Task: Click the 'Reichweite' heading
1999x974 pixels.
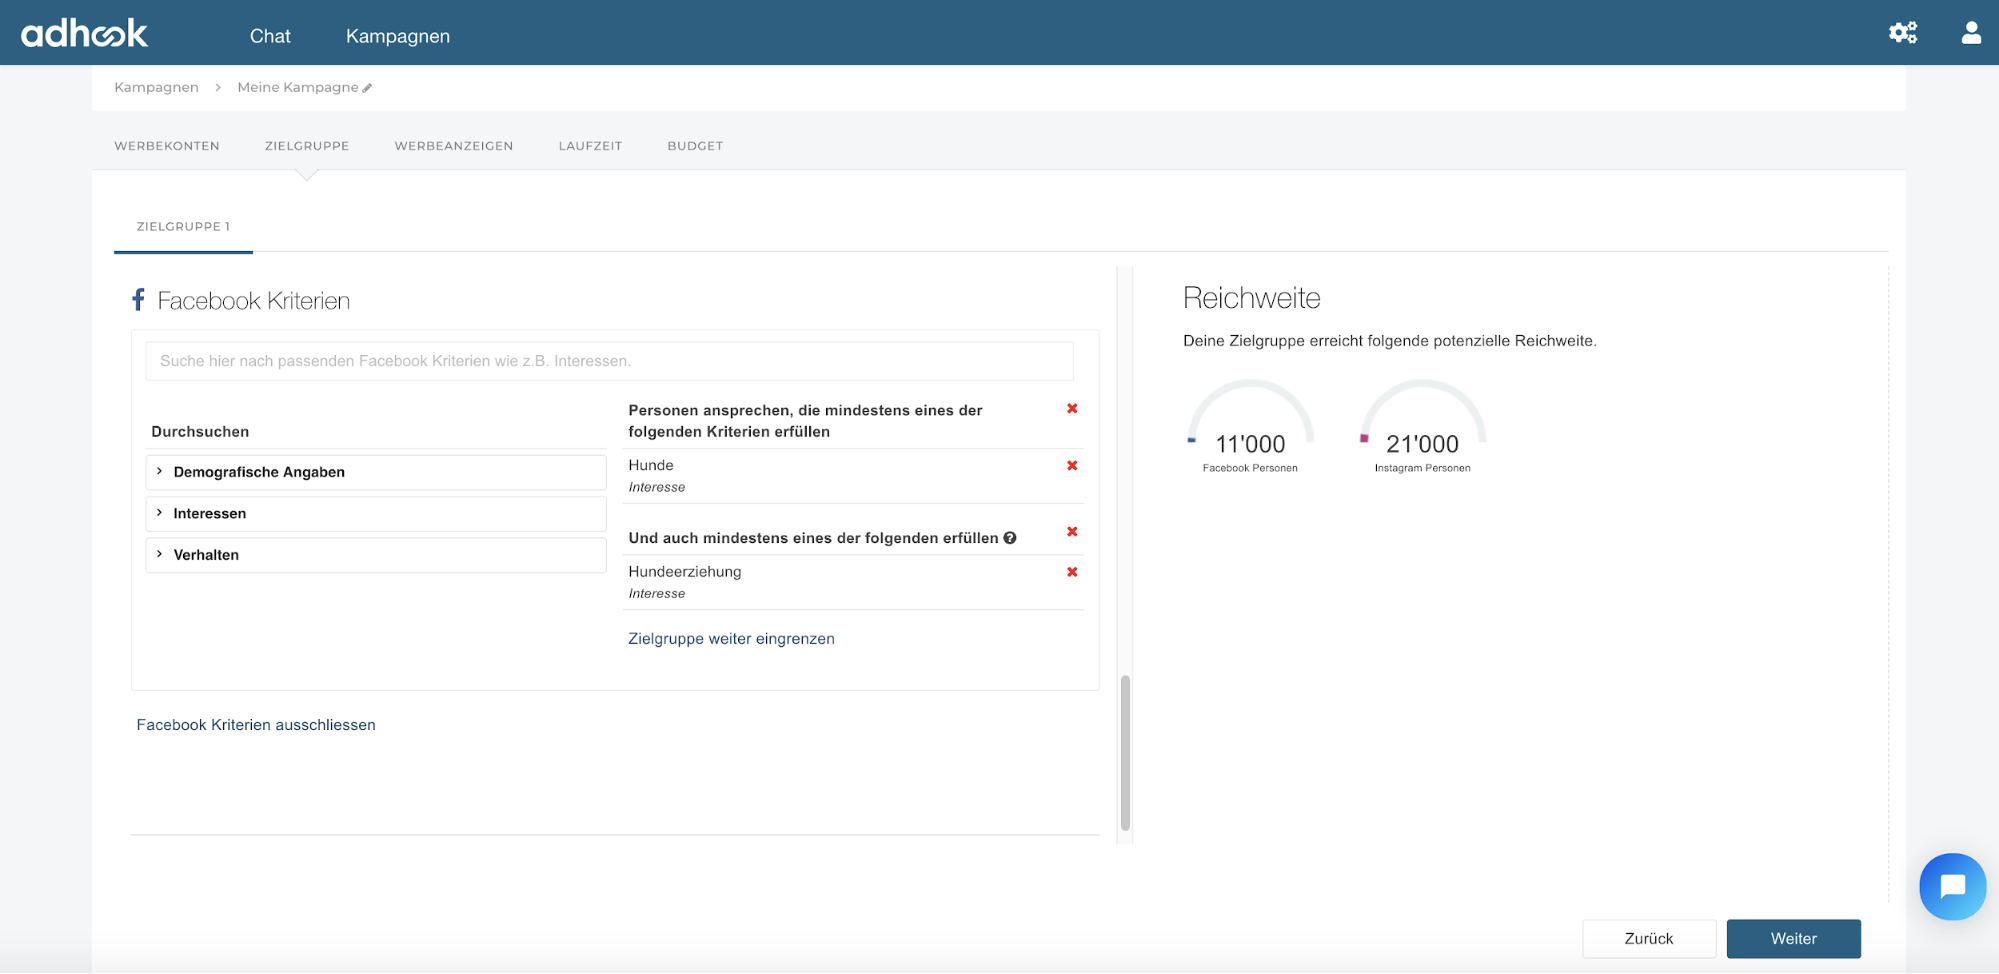Action: 1251,298
